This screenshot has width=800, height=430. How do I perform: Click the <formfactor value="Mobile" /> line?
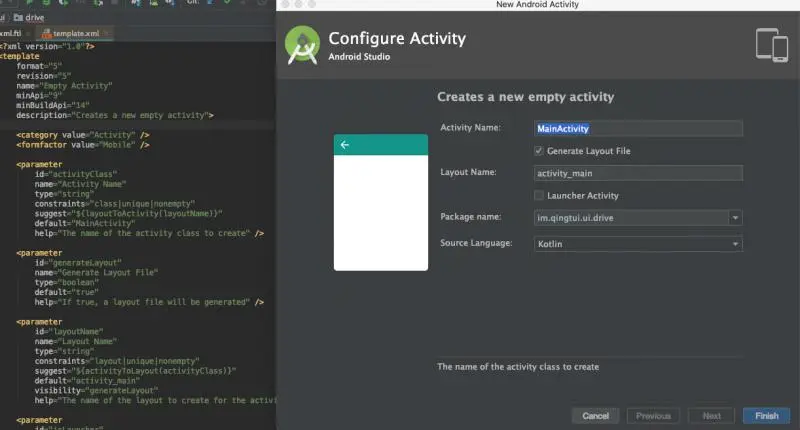point(83,145)
